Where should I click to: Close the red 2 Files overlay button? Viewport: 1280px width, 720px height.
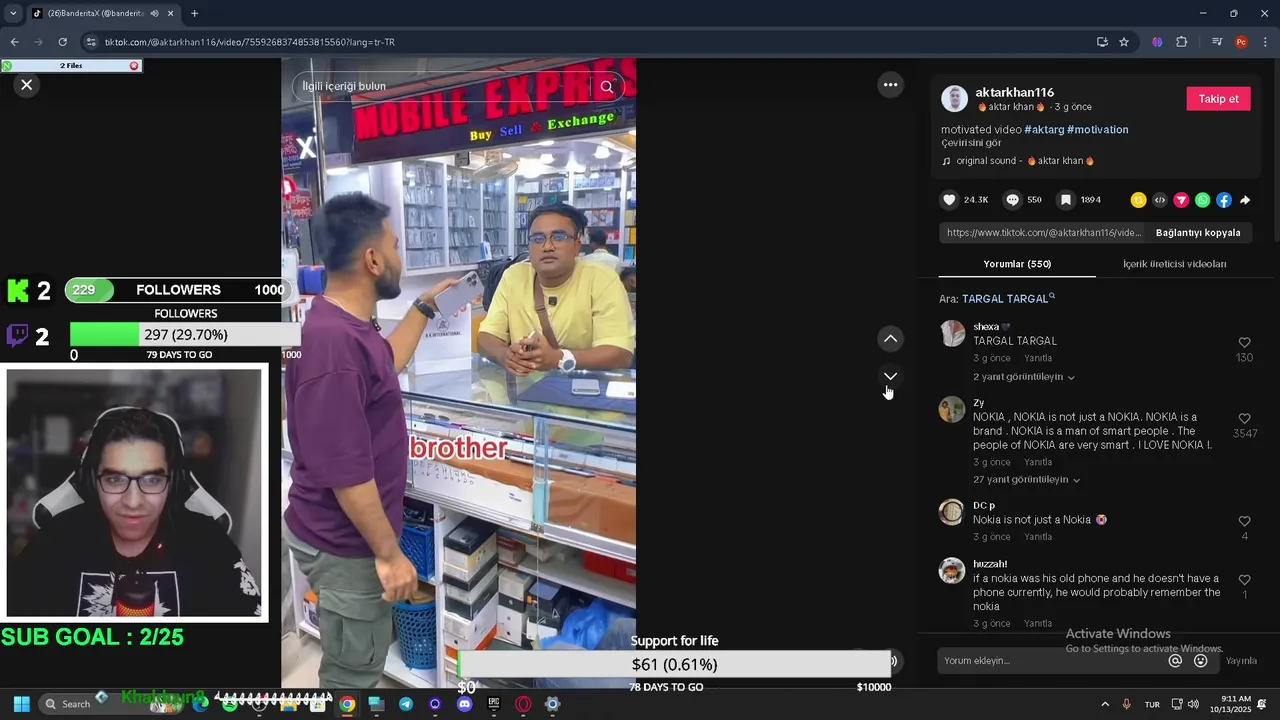(134, 66)
